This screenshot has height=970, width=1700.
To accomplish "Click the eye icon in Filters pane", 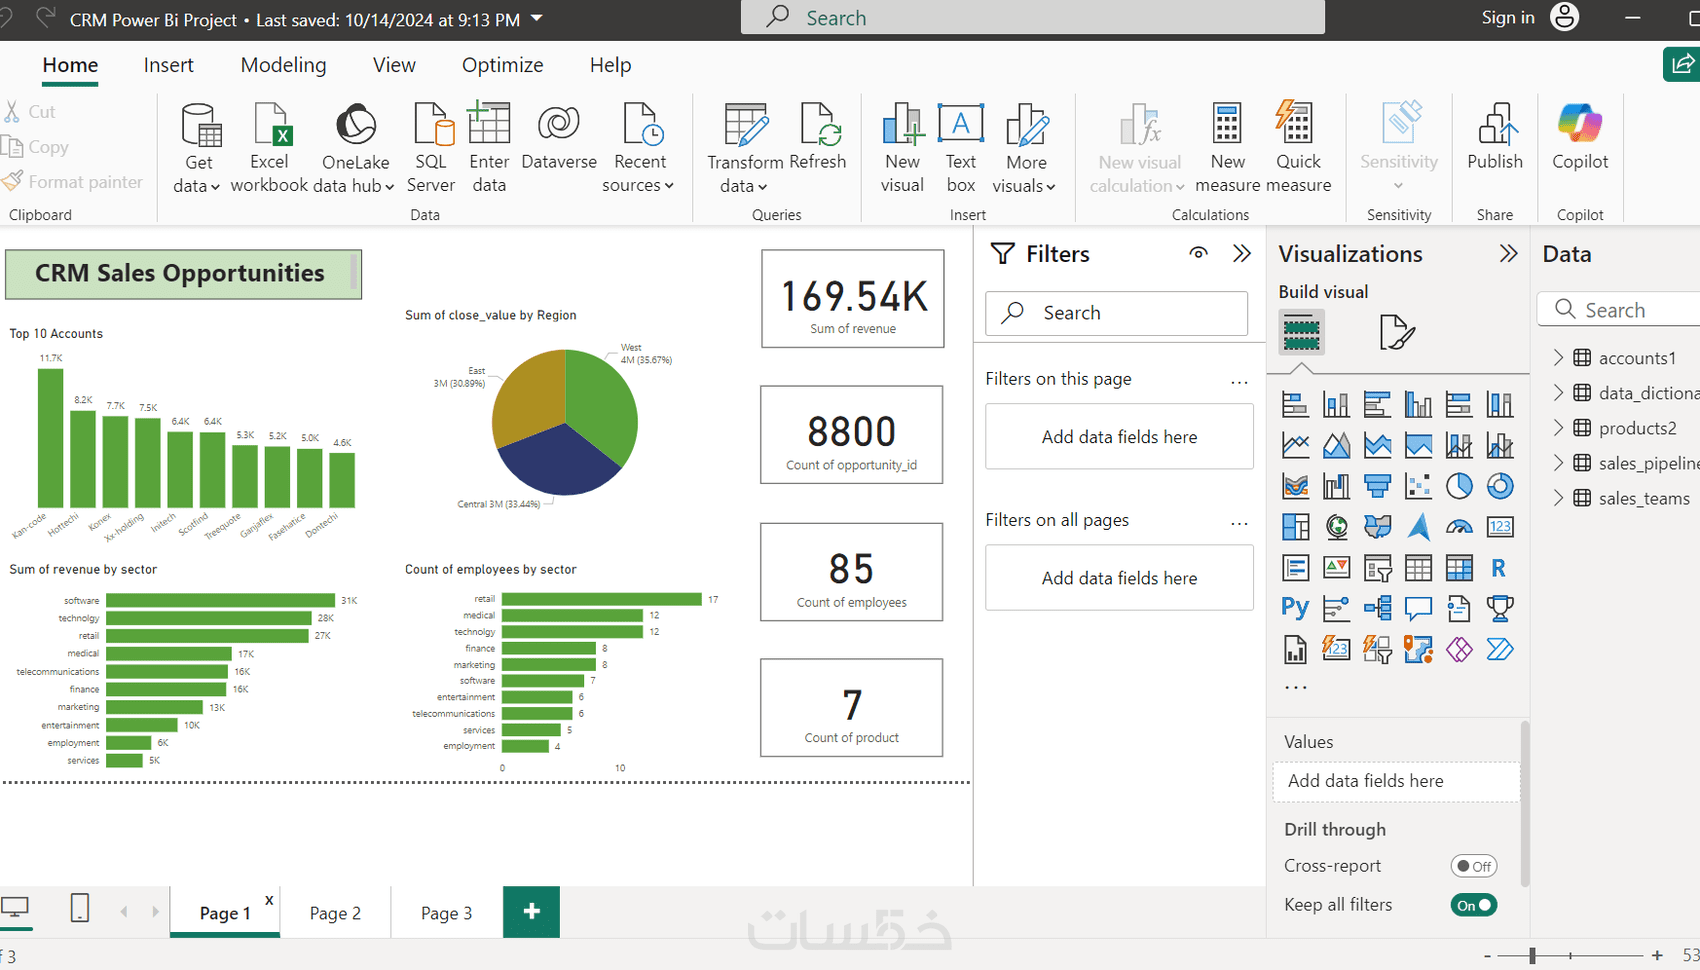I will click(1198, 253).
